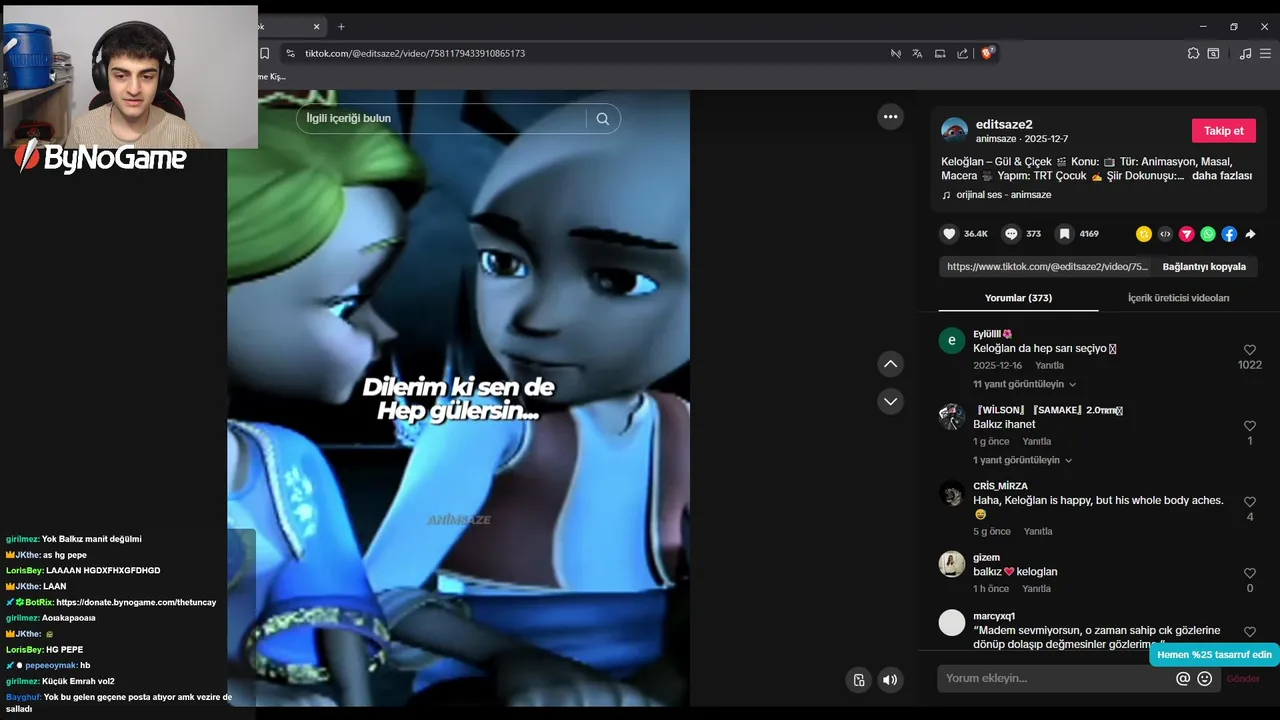
Task: Reply to Eylülll's comment via Yanıtla
Action: (1049, 366)
